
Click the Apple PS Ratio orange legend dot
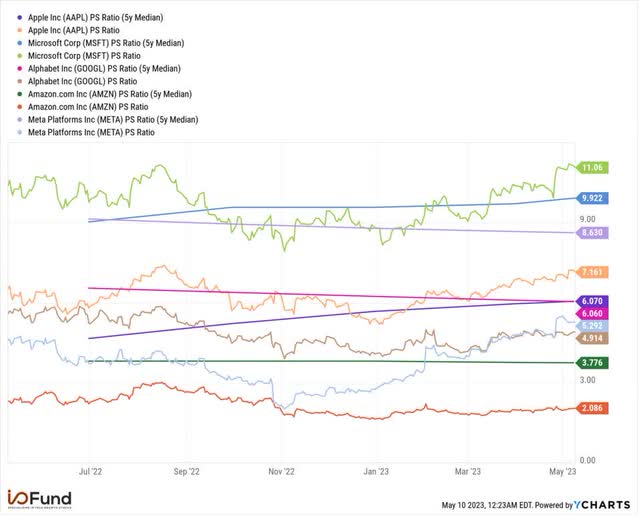pyautogui.click(x=19, y=30)
